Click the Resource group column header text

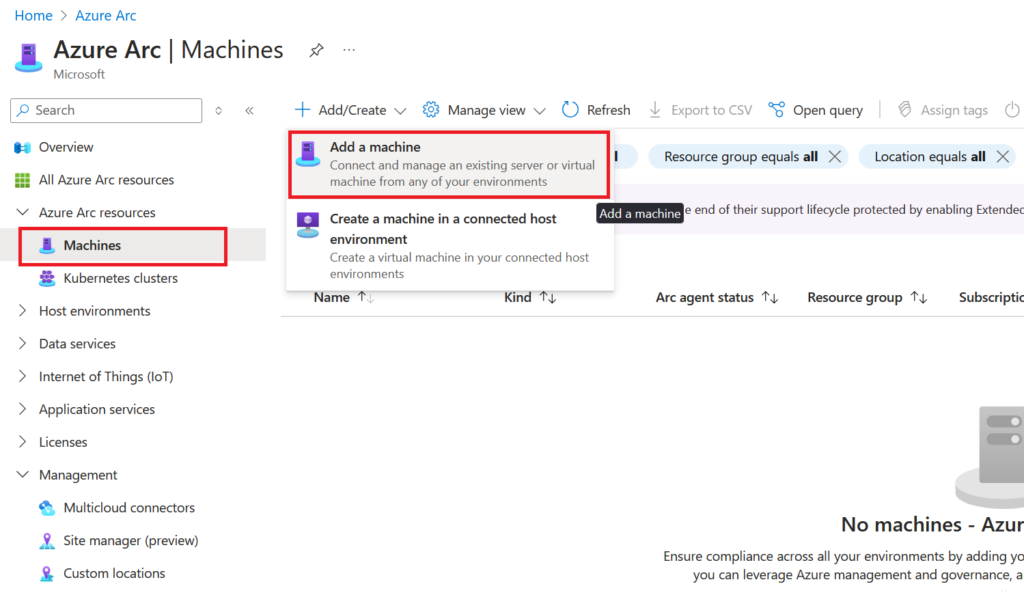point(855,298)
